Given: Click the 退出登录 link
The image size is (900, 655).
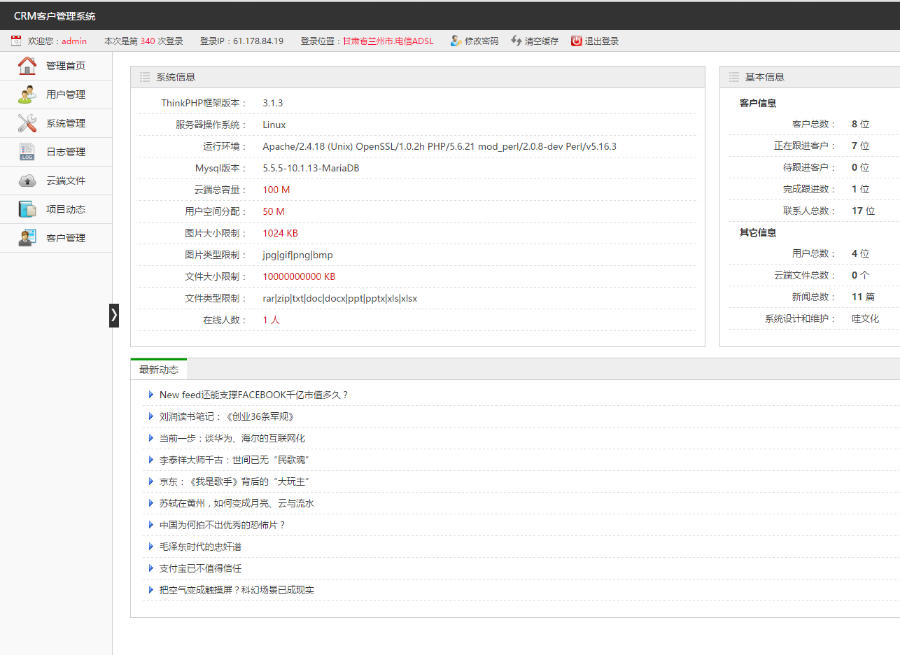Looking at the screenshot, I should pos(602,41).
